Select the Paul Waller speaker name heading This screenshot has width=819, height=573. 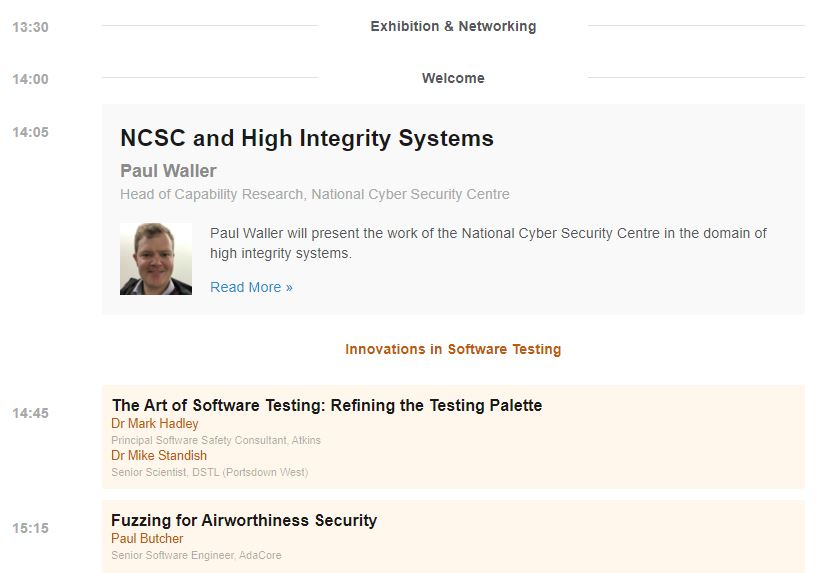pos(168,170)
